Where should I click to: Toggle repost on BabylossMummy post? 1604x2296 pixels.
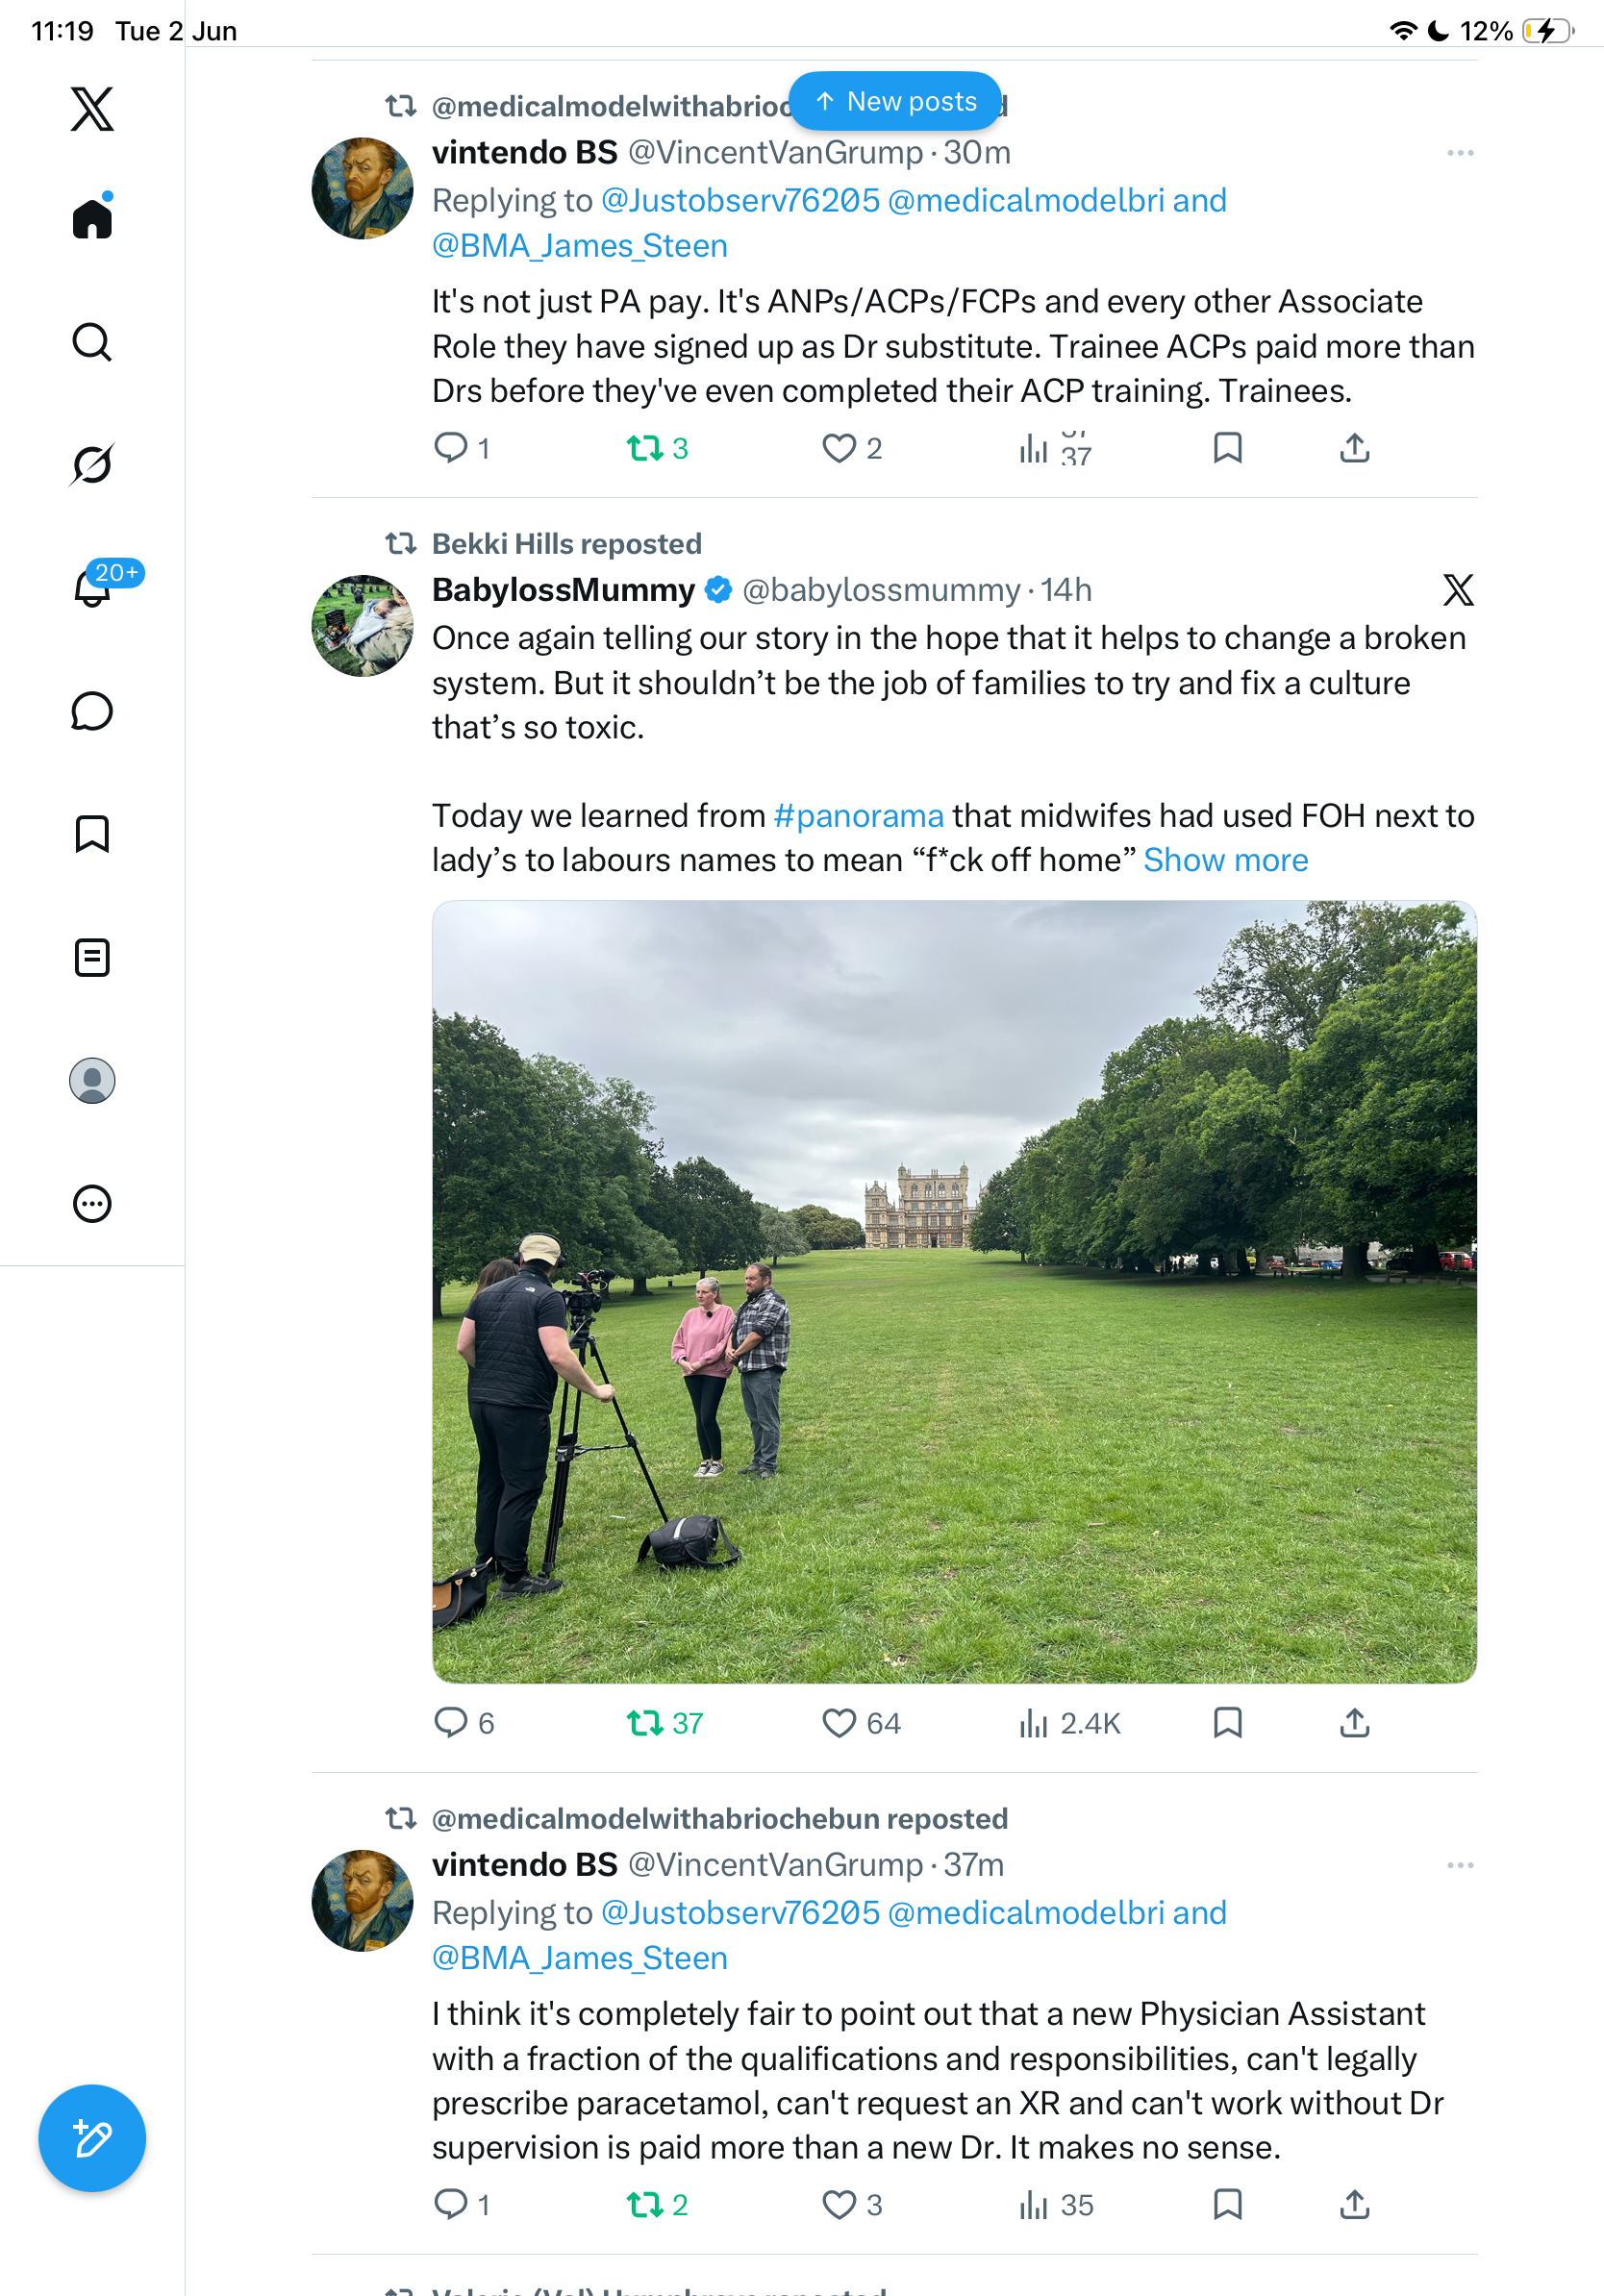[x=645, y=1723]
